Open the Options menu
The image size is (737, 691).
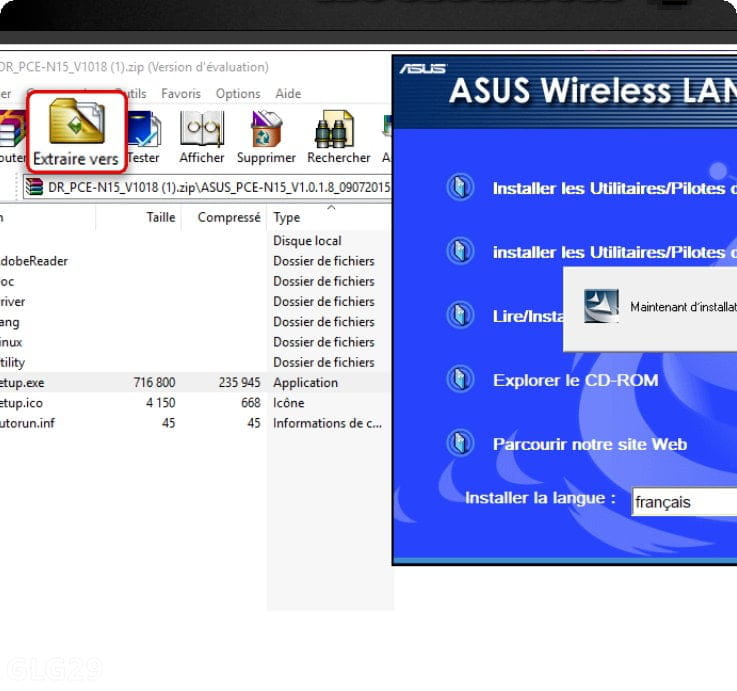click(x=238, y=94)
